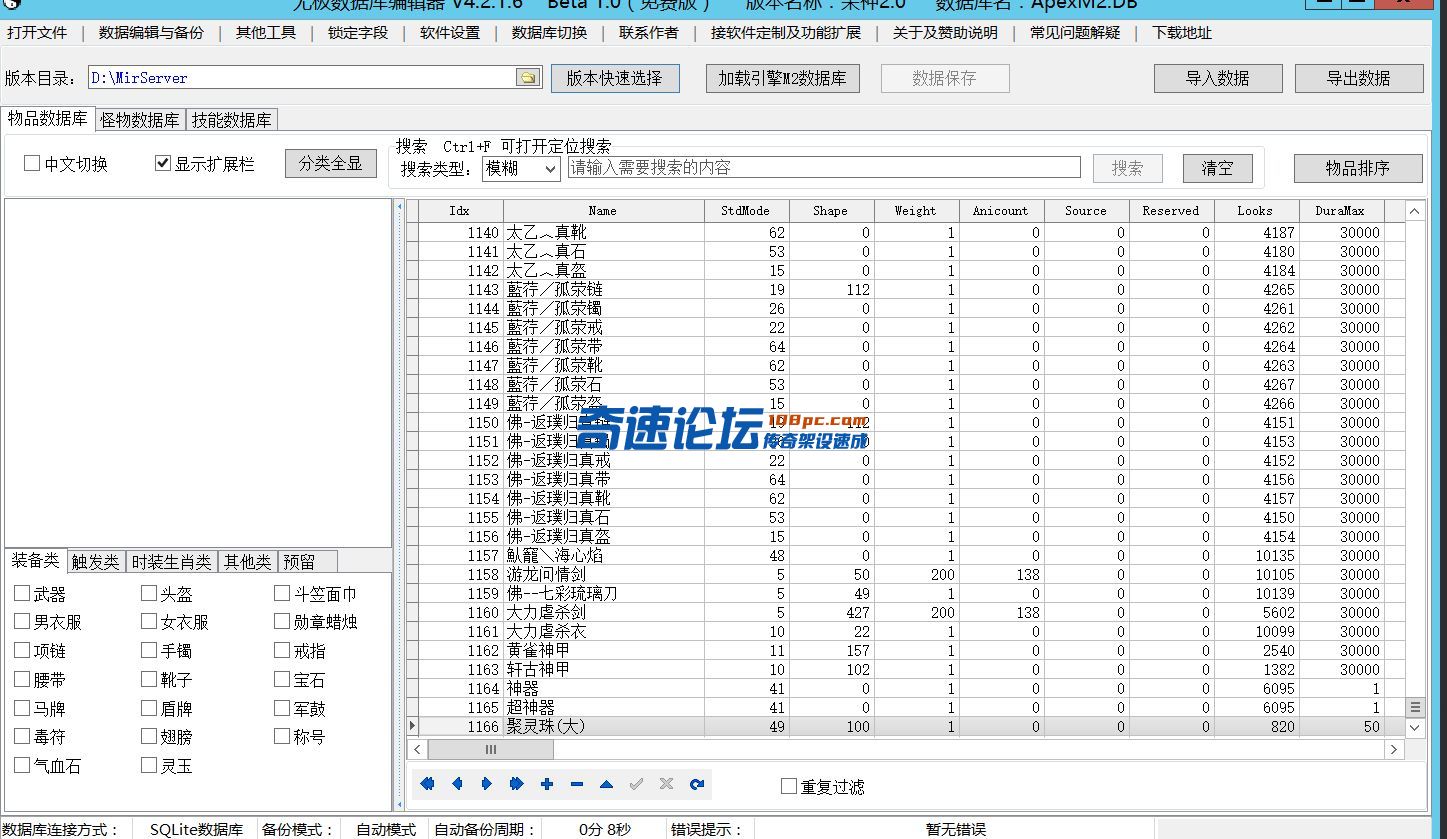The width and height of the screenshot is (1447, 839).
Task: Check the 斗笠面巾 category checkbox
Action: 282,593
